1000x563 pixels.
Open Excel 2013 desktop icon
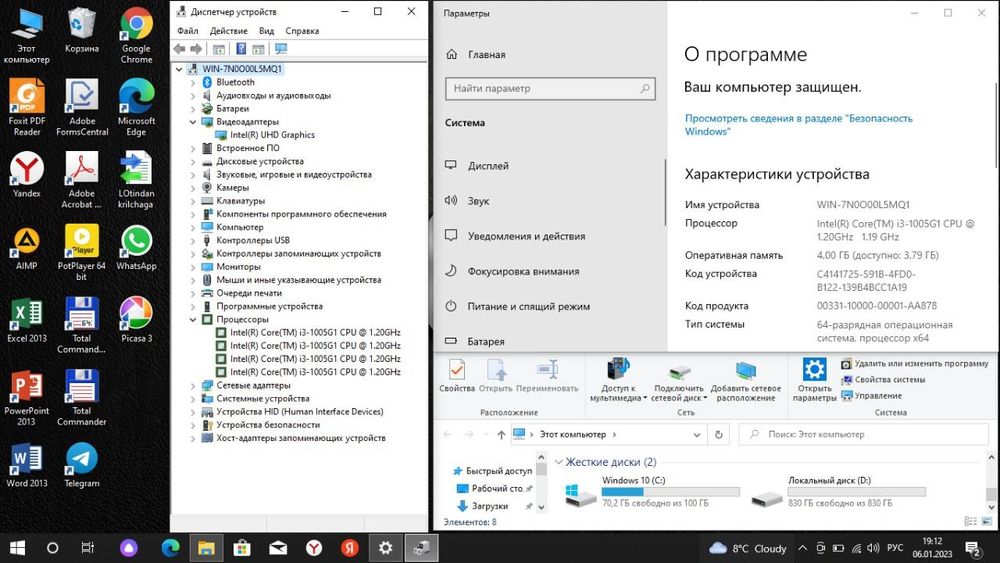(27, 320)
